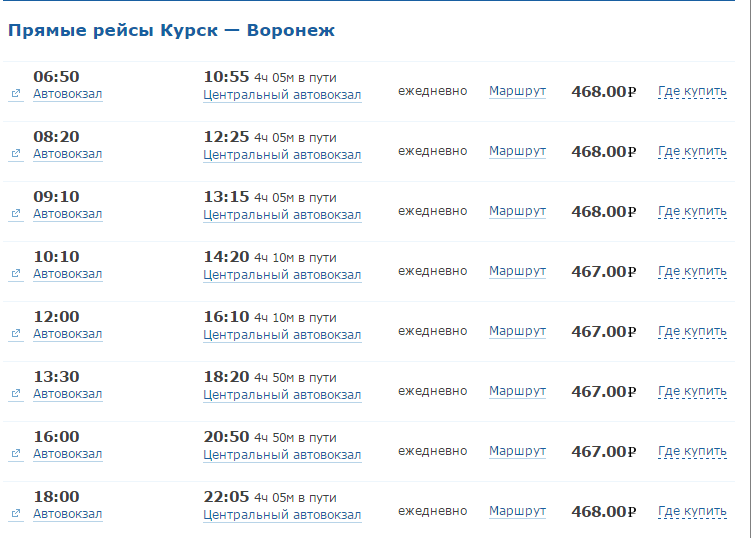Open external link icon for 18:00 departure

pos(16,514)
